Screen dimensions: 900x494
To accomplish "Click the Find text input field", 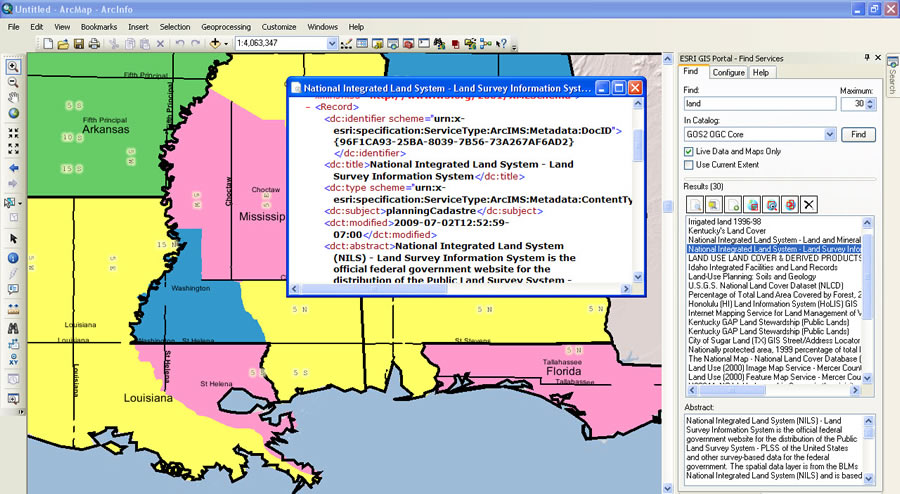I will click(x=760, y=104).
